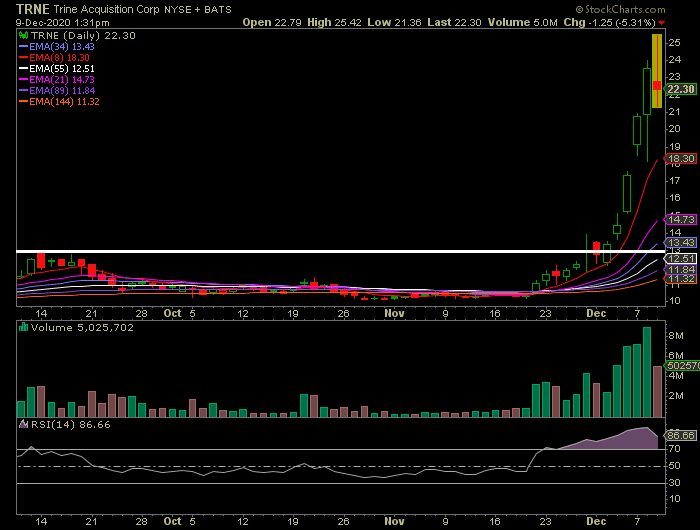Click the 70 level label on the RSI axis
The height and width of the screenshot is (530, 700).
674,448
